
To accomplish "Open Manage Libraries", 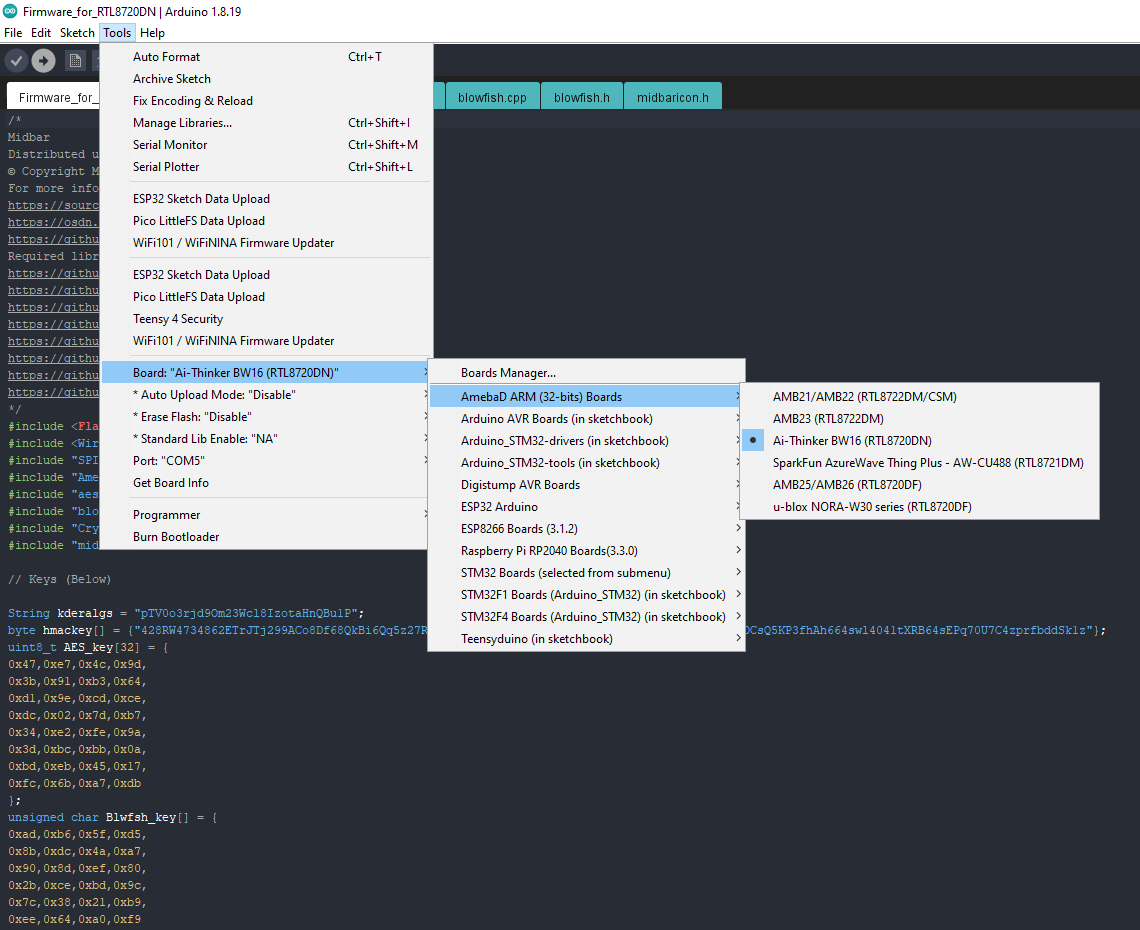I will tap(182, 123).
